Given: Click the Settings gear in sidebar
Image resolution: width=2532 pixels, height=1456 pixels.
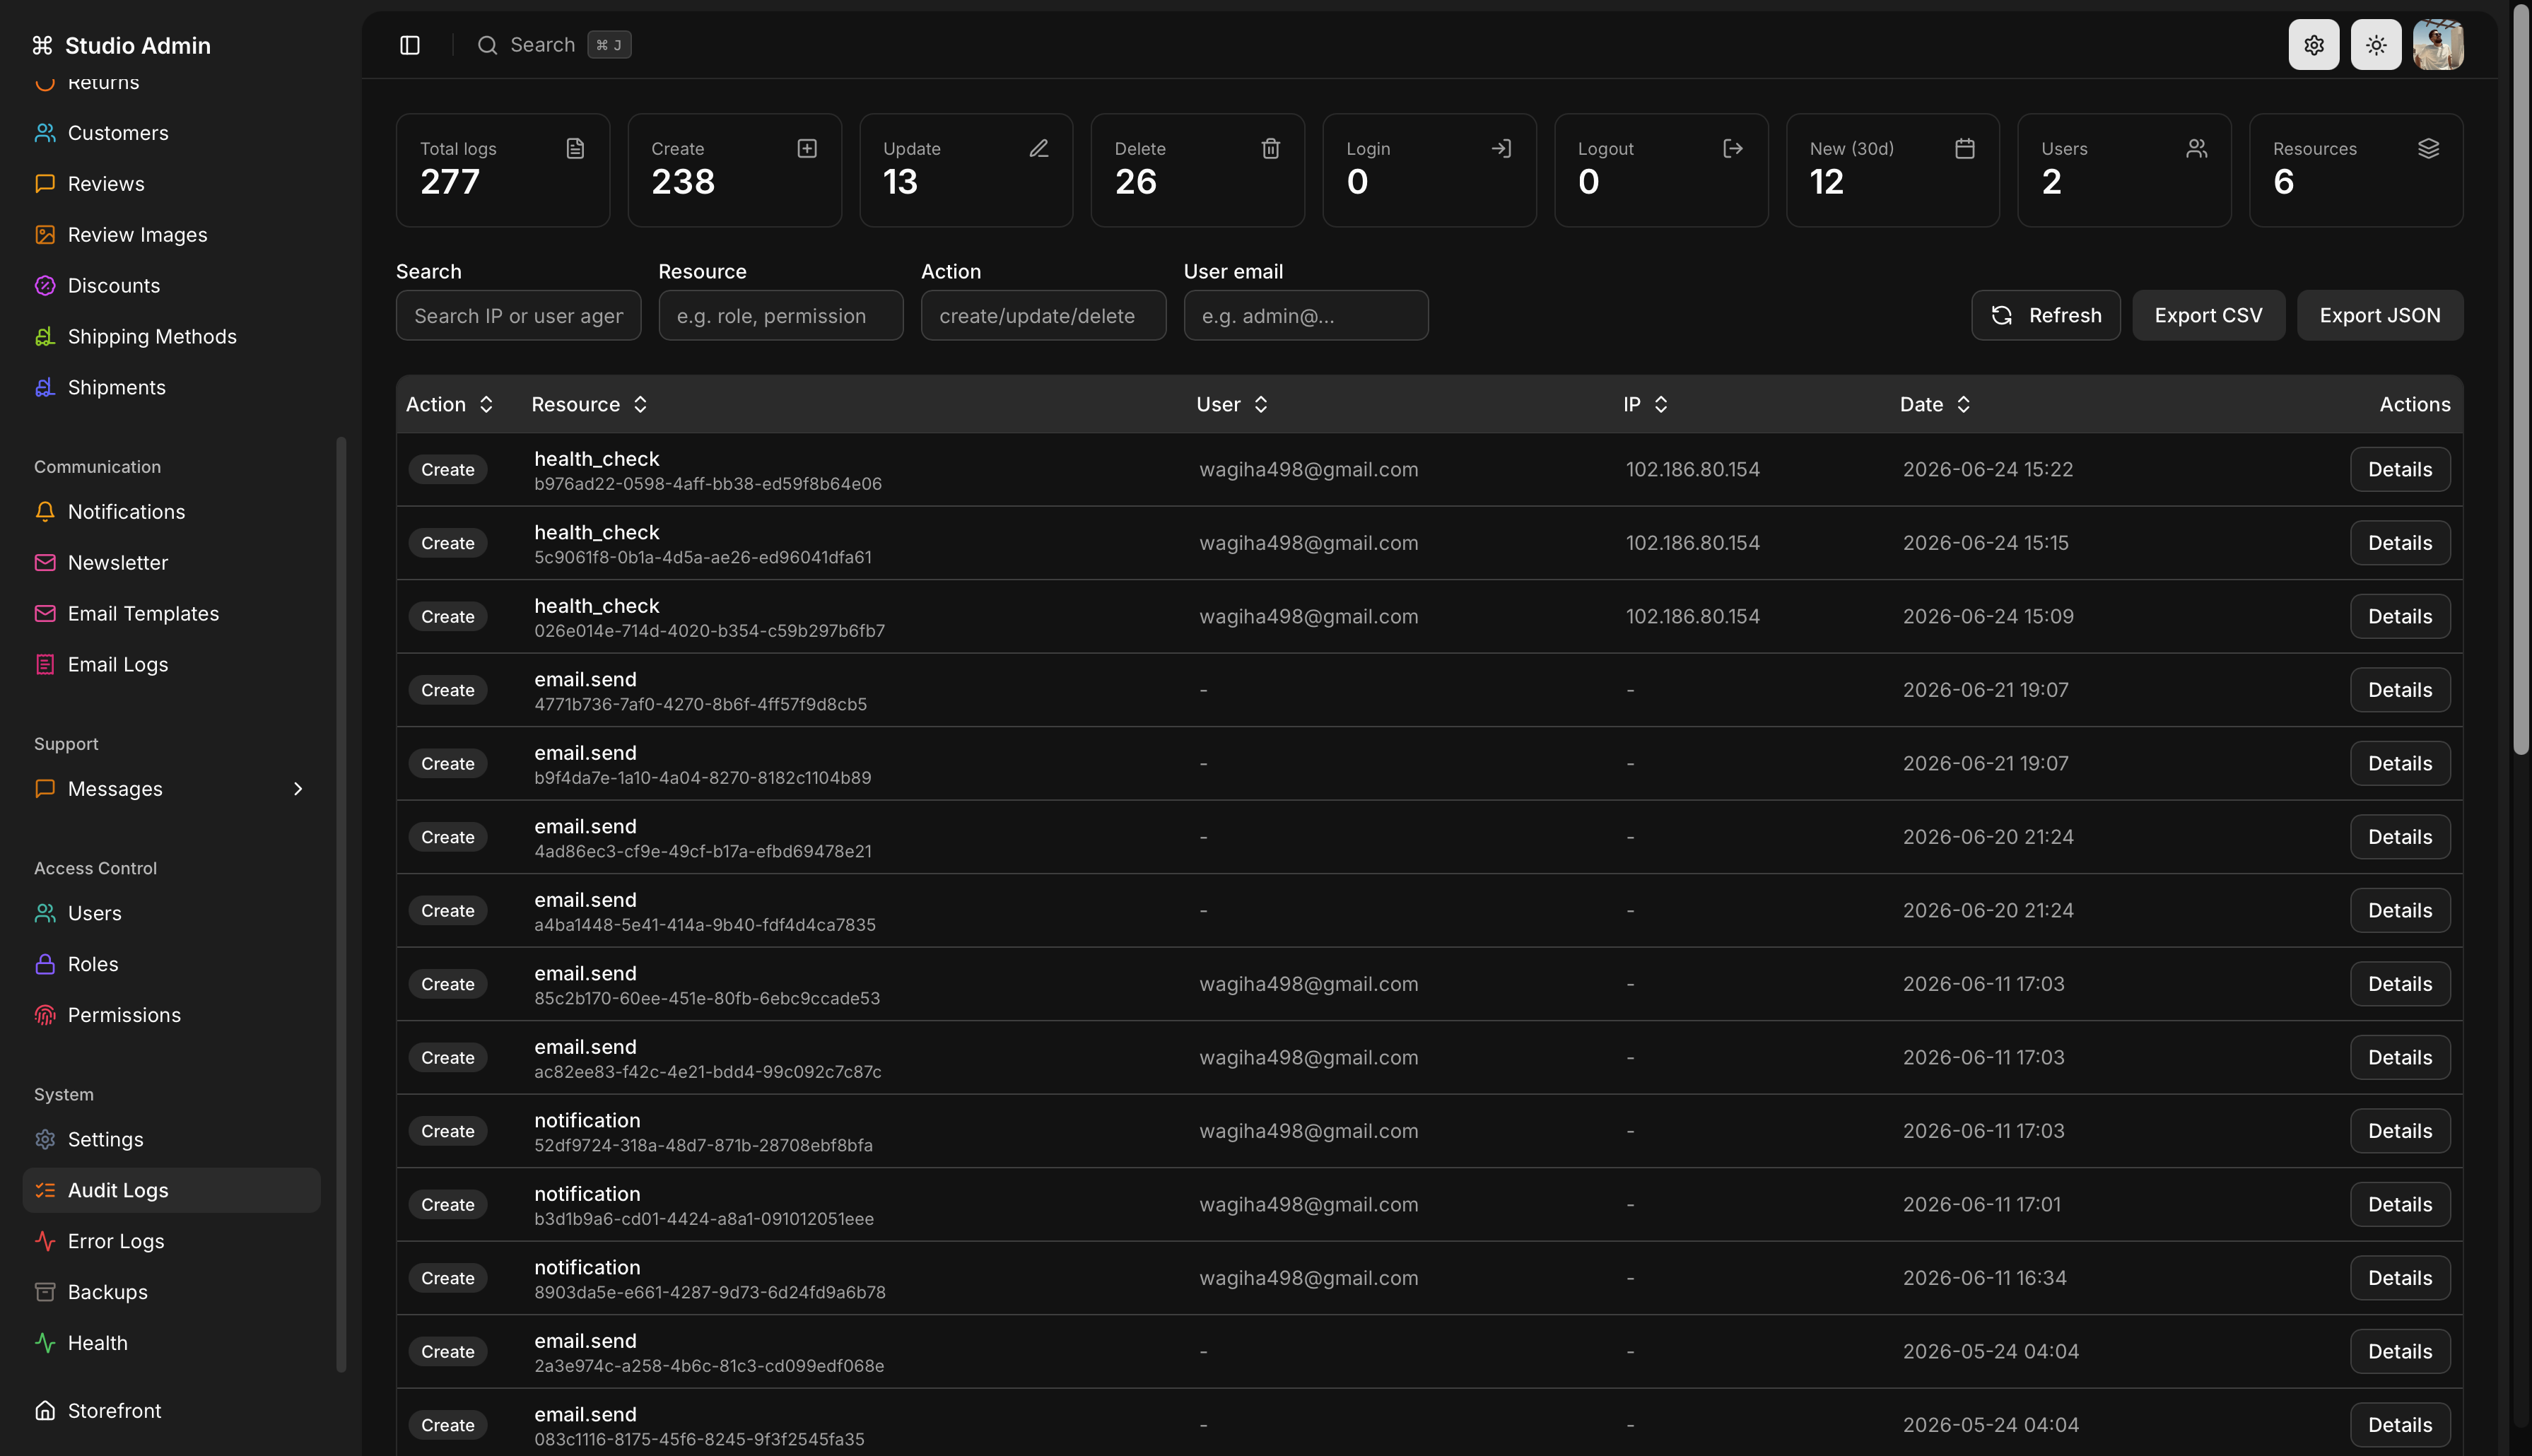Looking at the screenshot, I should [45, 1140].
